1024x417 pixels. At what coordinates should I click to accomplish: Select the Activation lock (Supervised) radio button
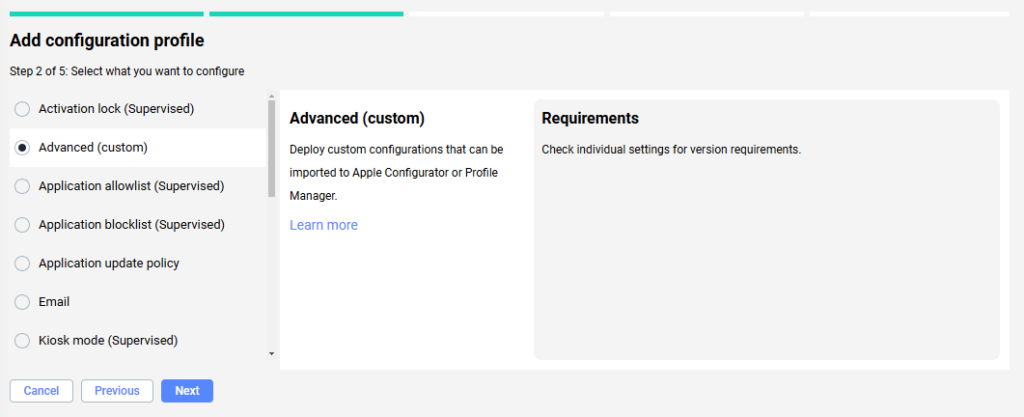pos(22,109)
